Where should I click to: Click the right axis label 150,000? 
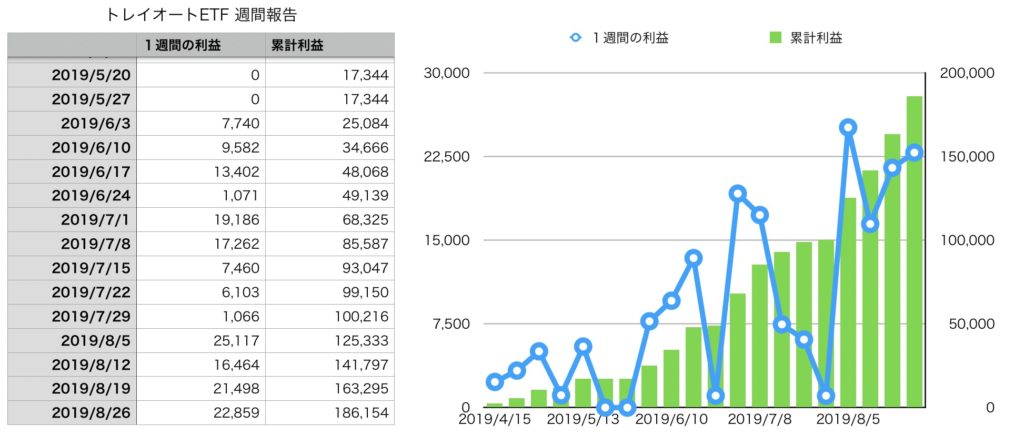click(x=967, y=157)
